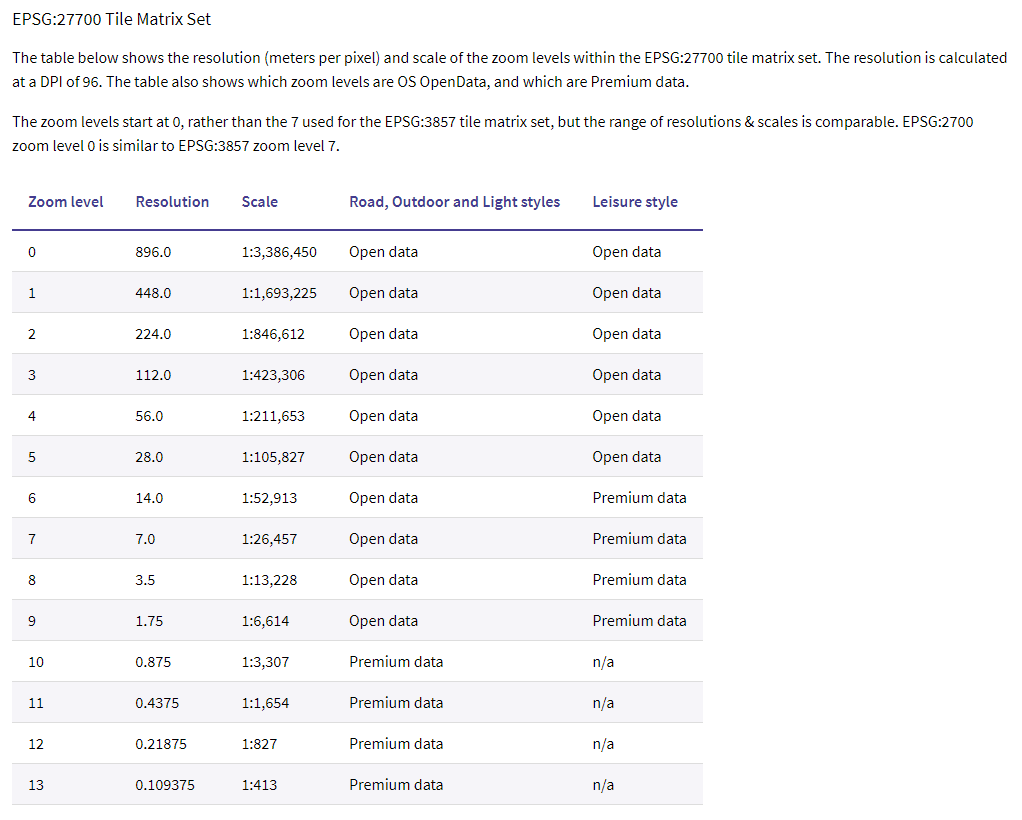Click 'Premium data' Road styles cell, row 13
1022x820 pixels.
coord(396,786)
